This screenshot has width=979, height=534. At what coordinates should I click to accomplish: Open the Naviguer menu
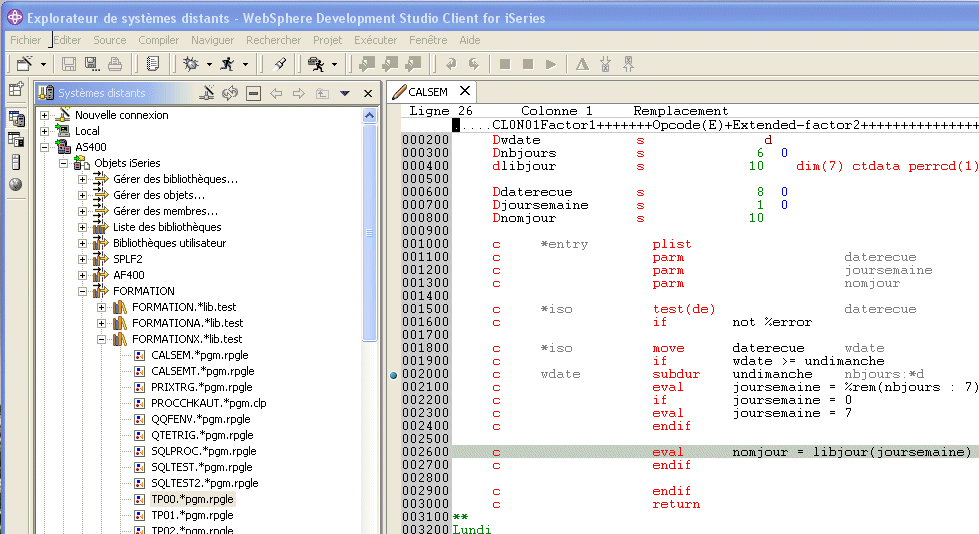pos(212,40)
